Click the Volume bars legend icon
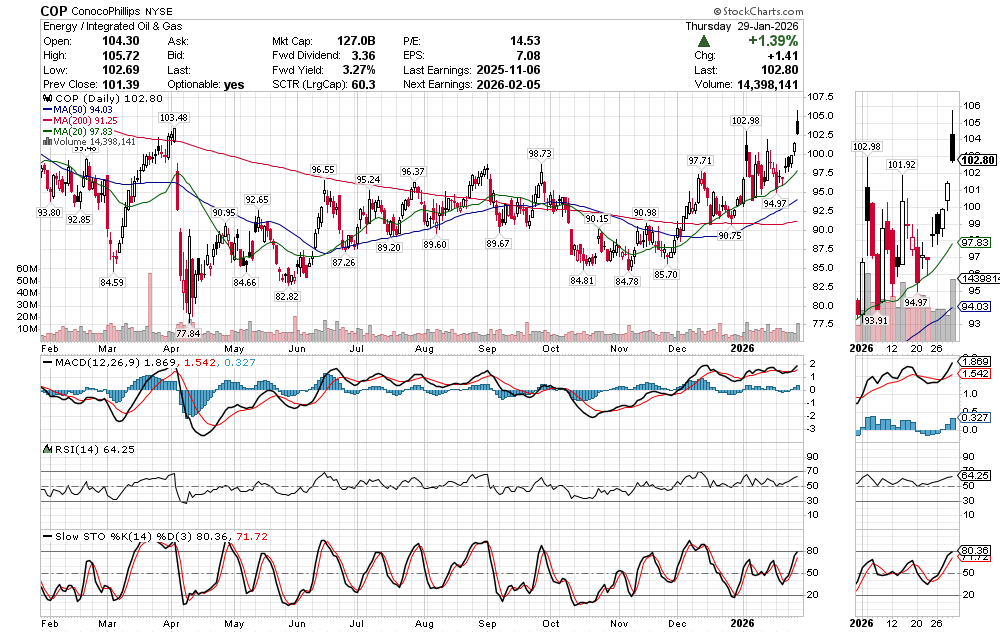 (x=45, y=142)
